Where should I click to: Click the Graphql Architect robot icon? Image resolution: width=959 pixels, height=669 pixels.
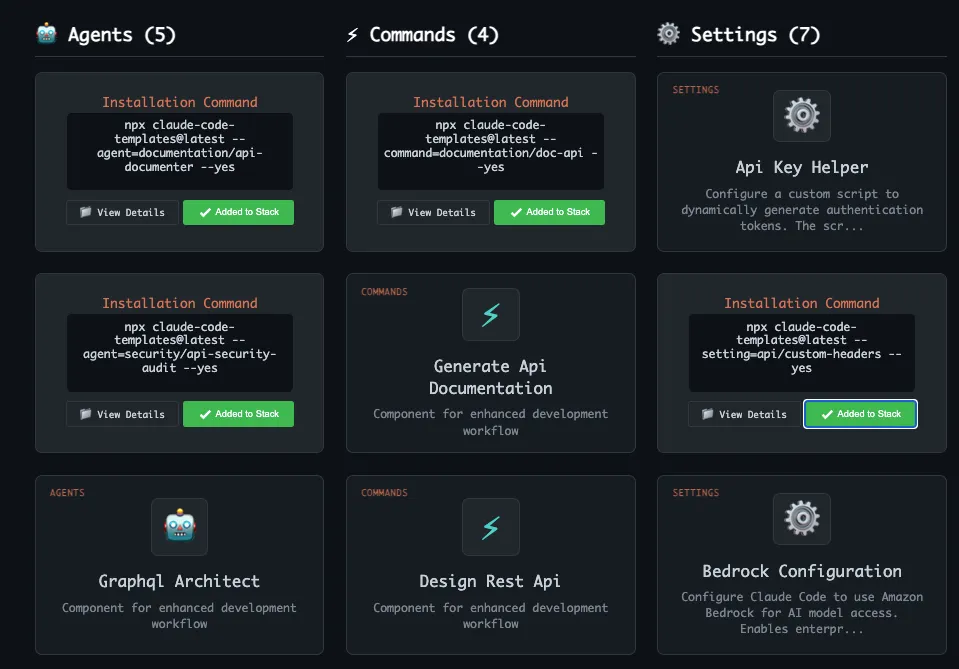pyautogui.click(x=179, y=526)
